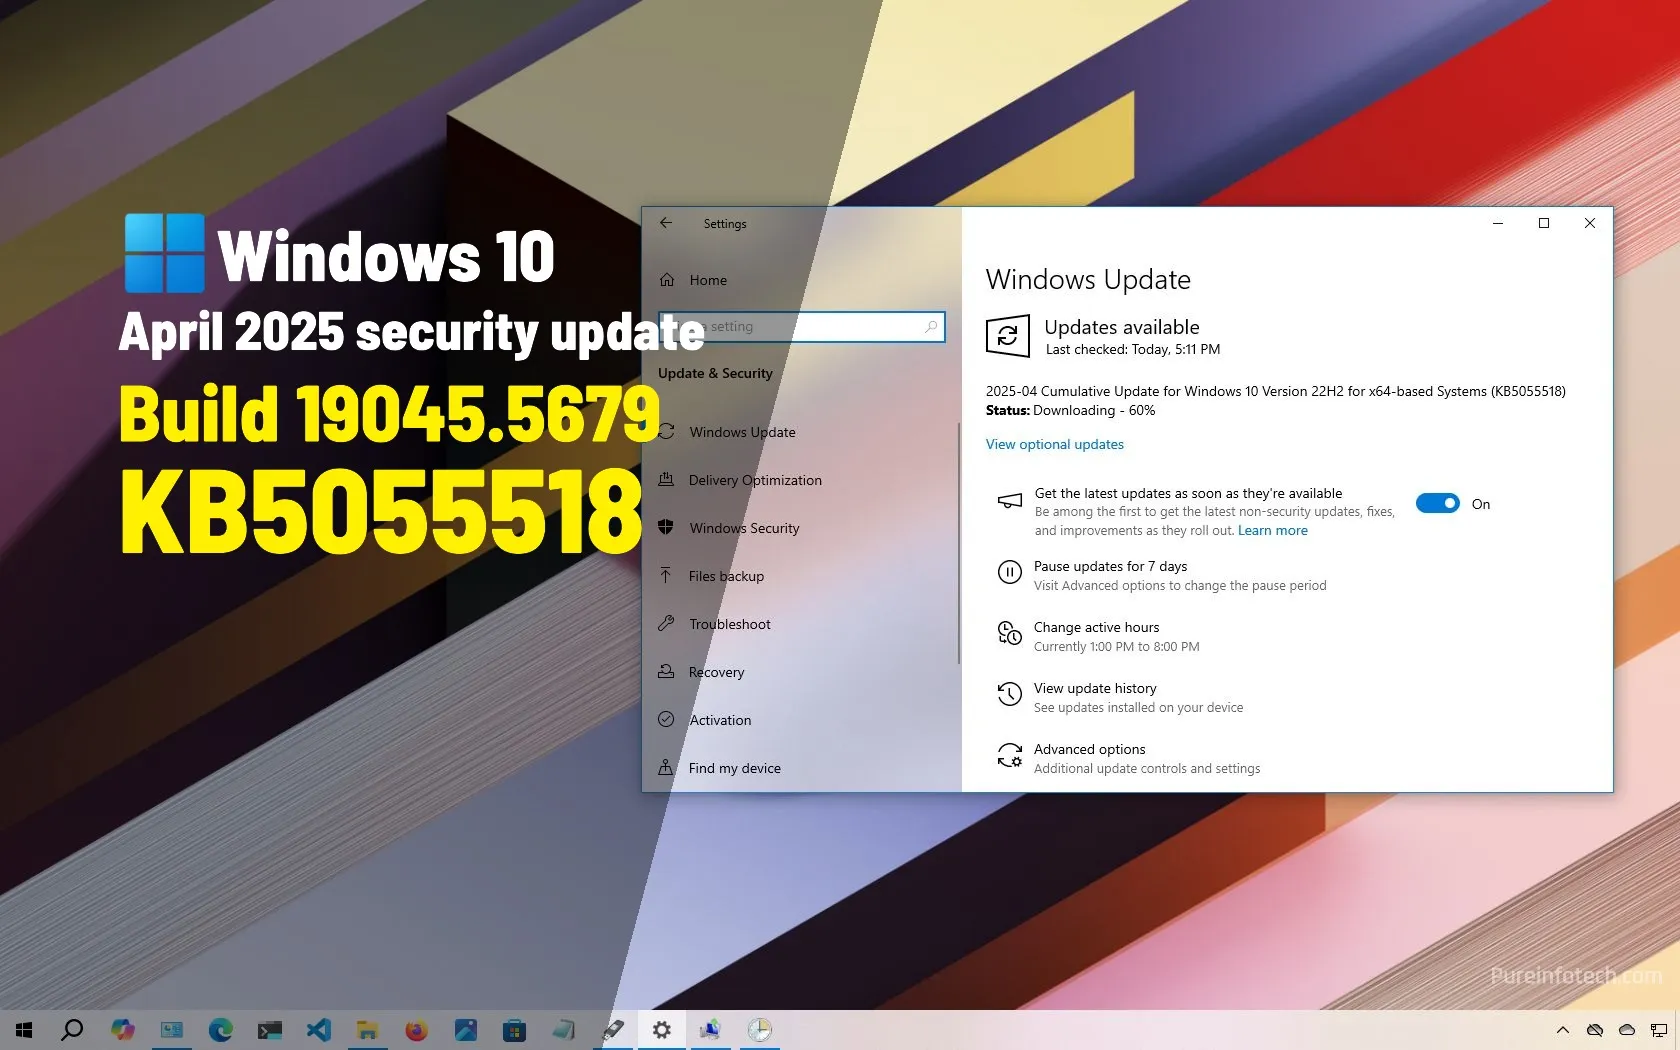Open the Photos app from taskbar
The height and width of the screenshot is (1050, 1680).
click(x=465, y=1030)
